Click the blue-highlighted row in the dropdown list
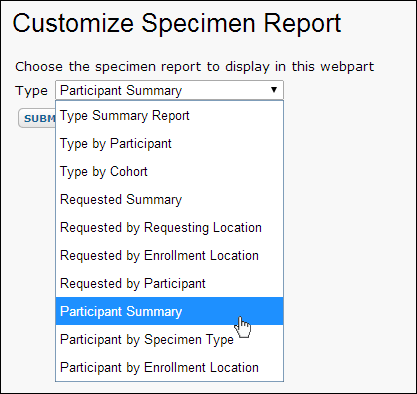The width and height of the screenshot is (417, 394). 169,311
